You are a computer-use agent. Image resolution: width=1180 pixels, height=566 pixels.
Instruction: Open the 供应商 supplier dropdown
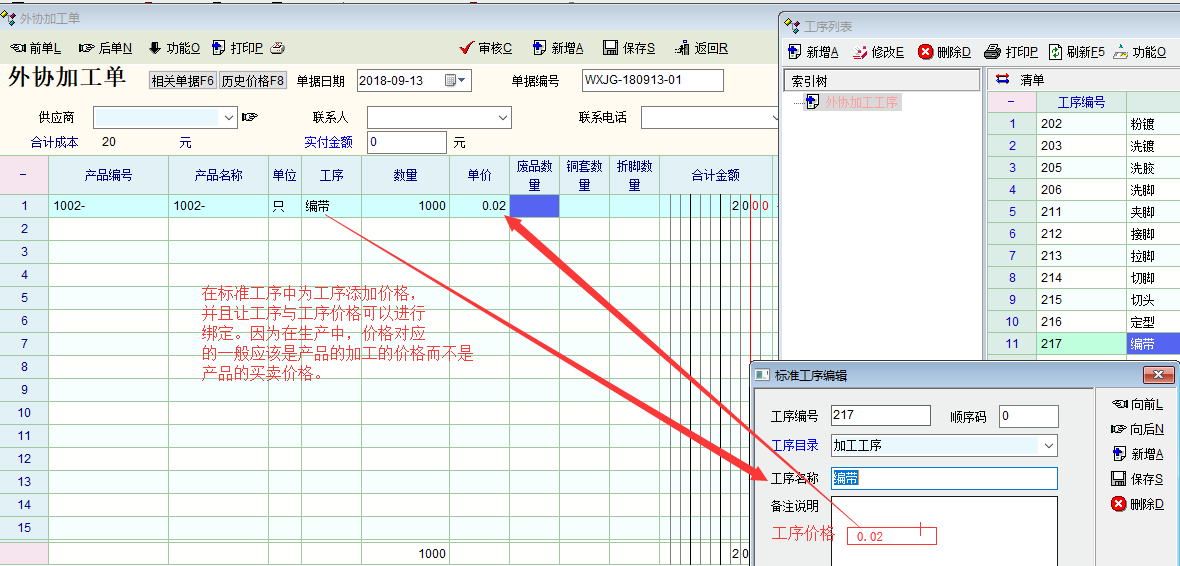click(x=229, y=118)
